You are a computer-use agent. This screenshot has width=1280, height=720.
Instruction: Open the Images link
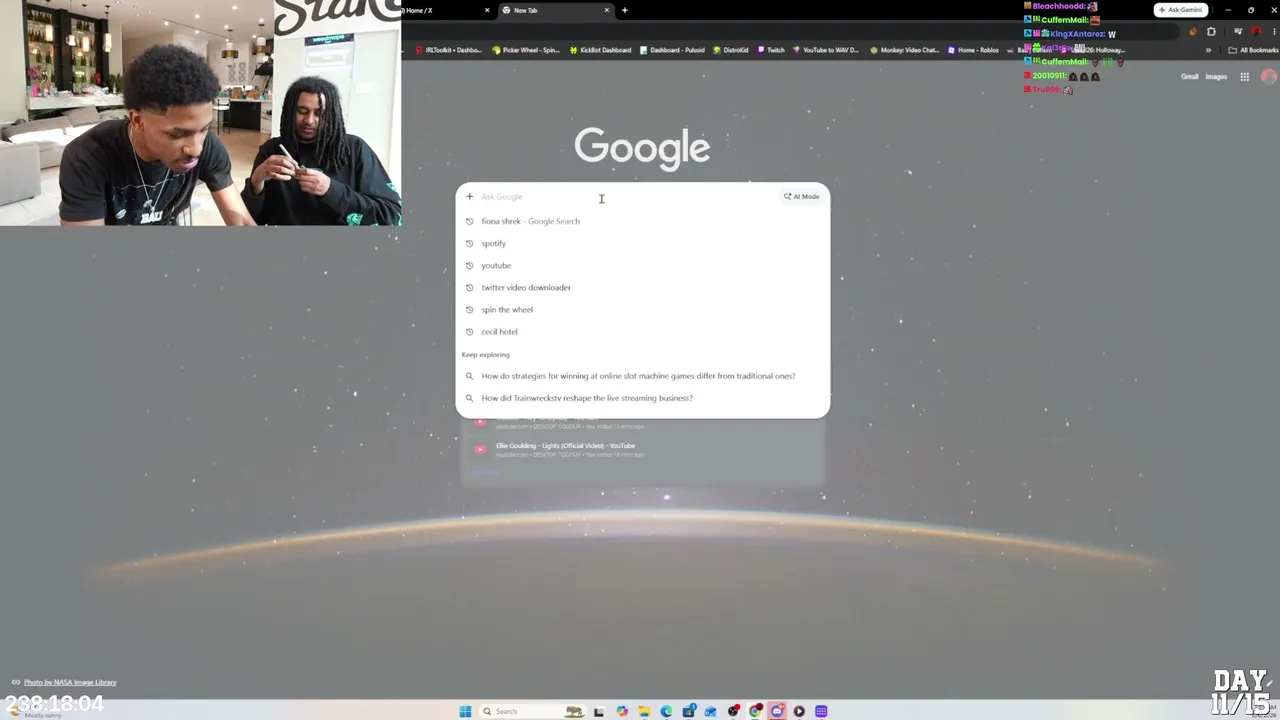[1216, 77]
